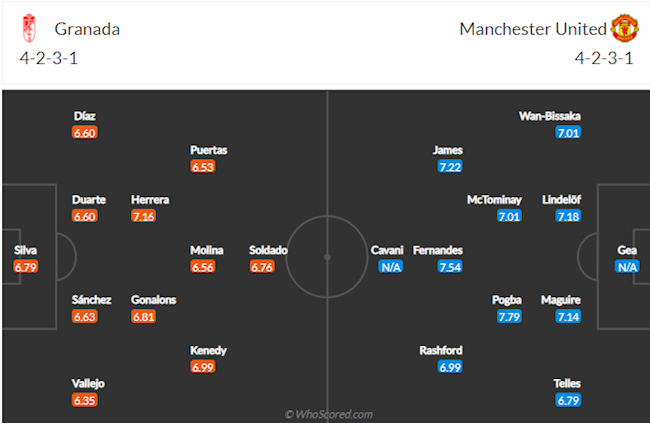The height and width of the screenshot is (424, 650).
Task: Click the Granada club crest icon
Action: tap(30, 28)
